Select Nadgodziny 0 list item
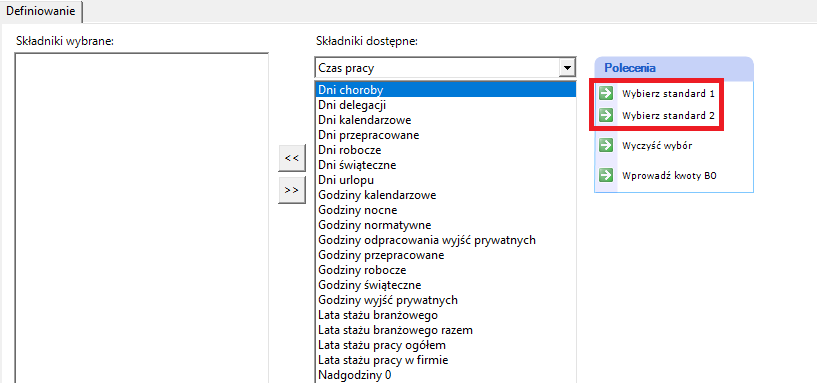This screenshot has height=383, width=817. pos(445,375)
